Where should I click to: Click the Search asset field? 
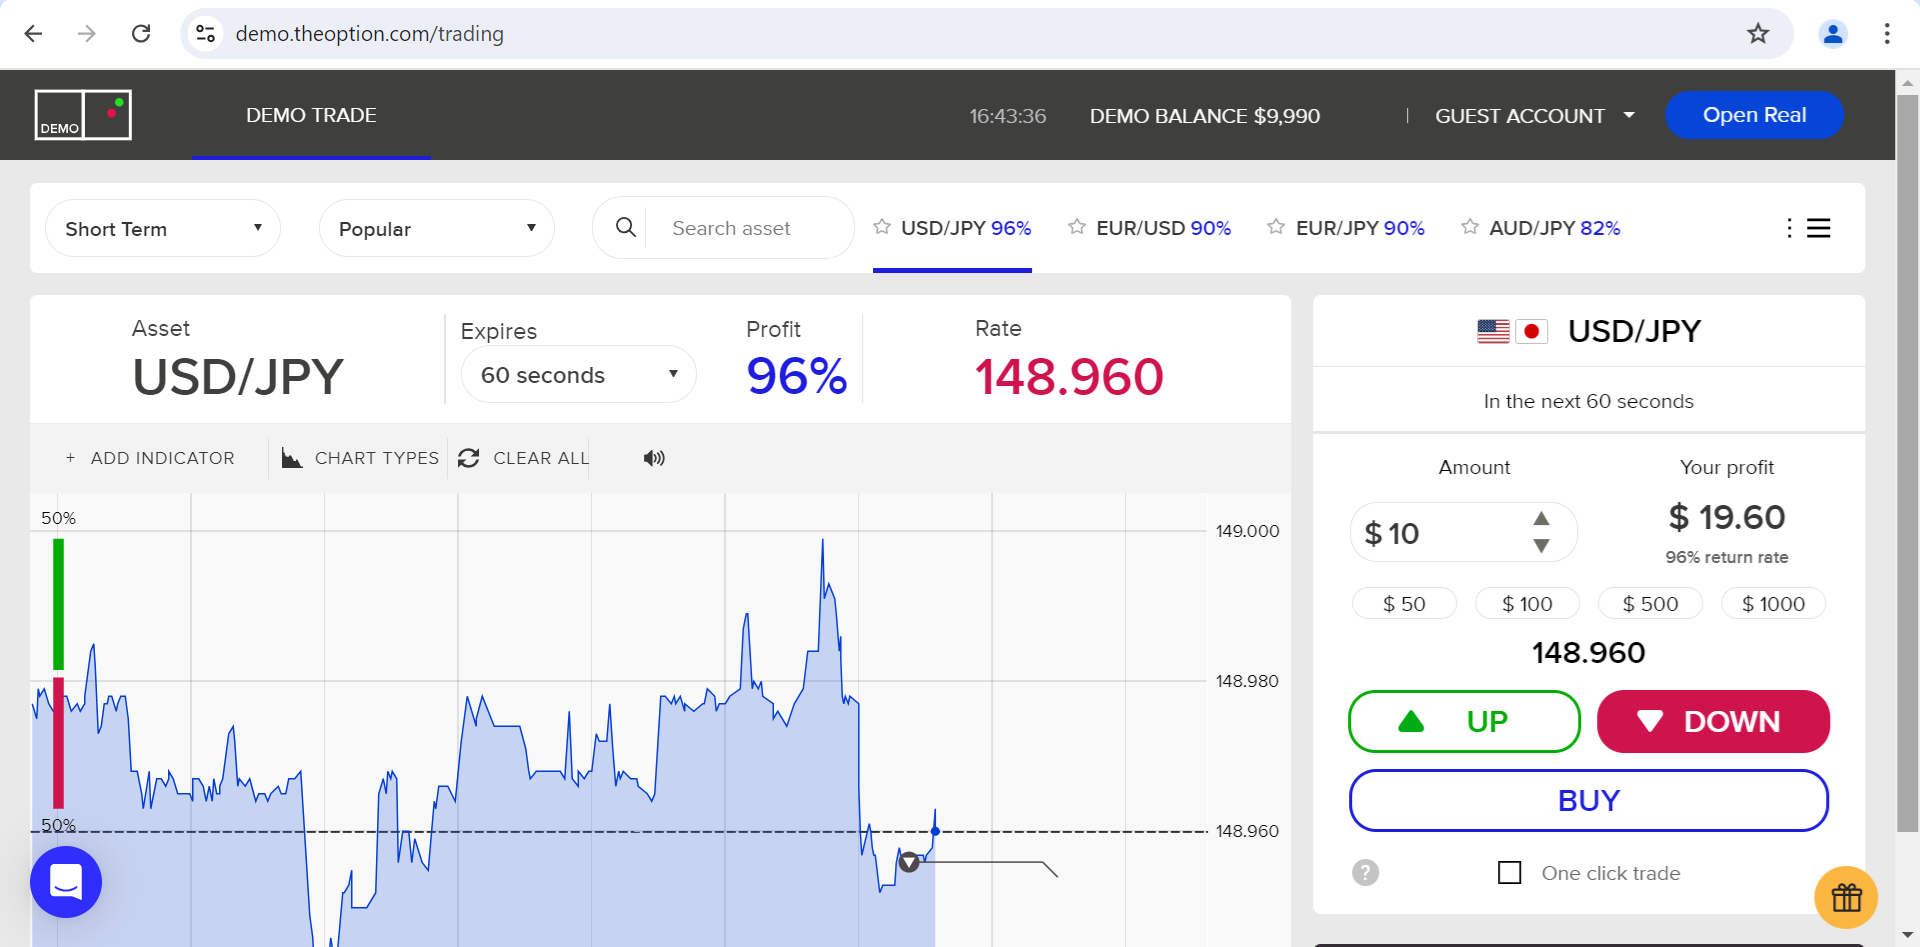[750, 228]
